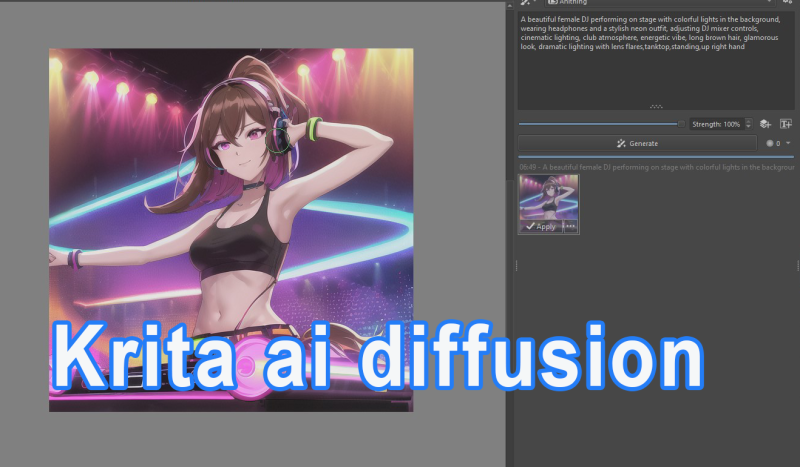This screenshot has height=467, width=800.
Task: Open the style preset dropdown at top
Action: click(660, 3)
